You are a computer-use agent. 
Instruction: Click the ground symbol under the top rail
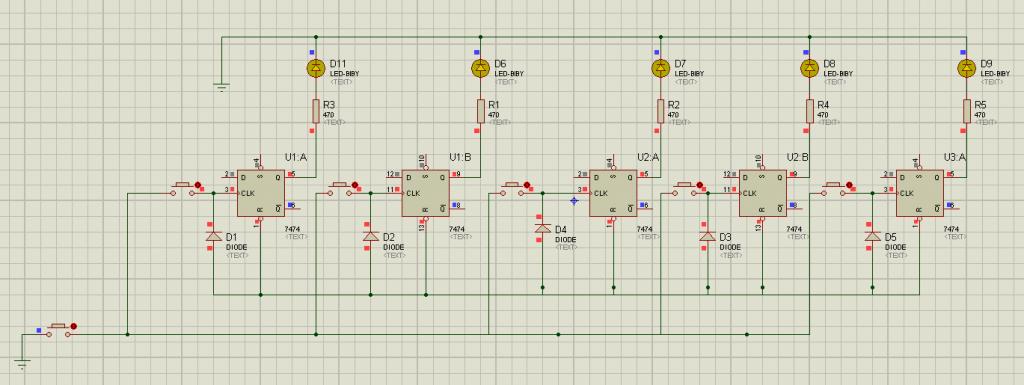(x=221, y=87)
